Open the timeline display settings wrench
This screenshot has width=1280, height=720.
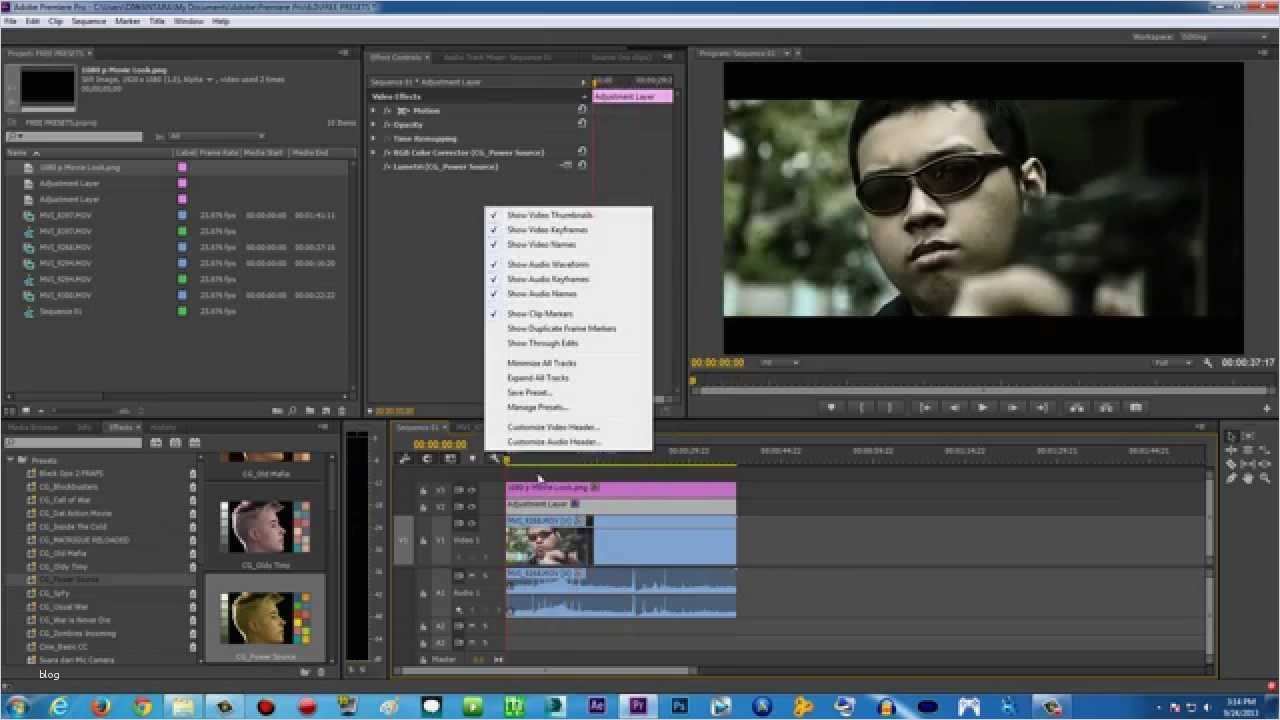[494, 459]
